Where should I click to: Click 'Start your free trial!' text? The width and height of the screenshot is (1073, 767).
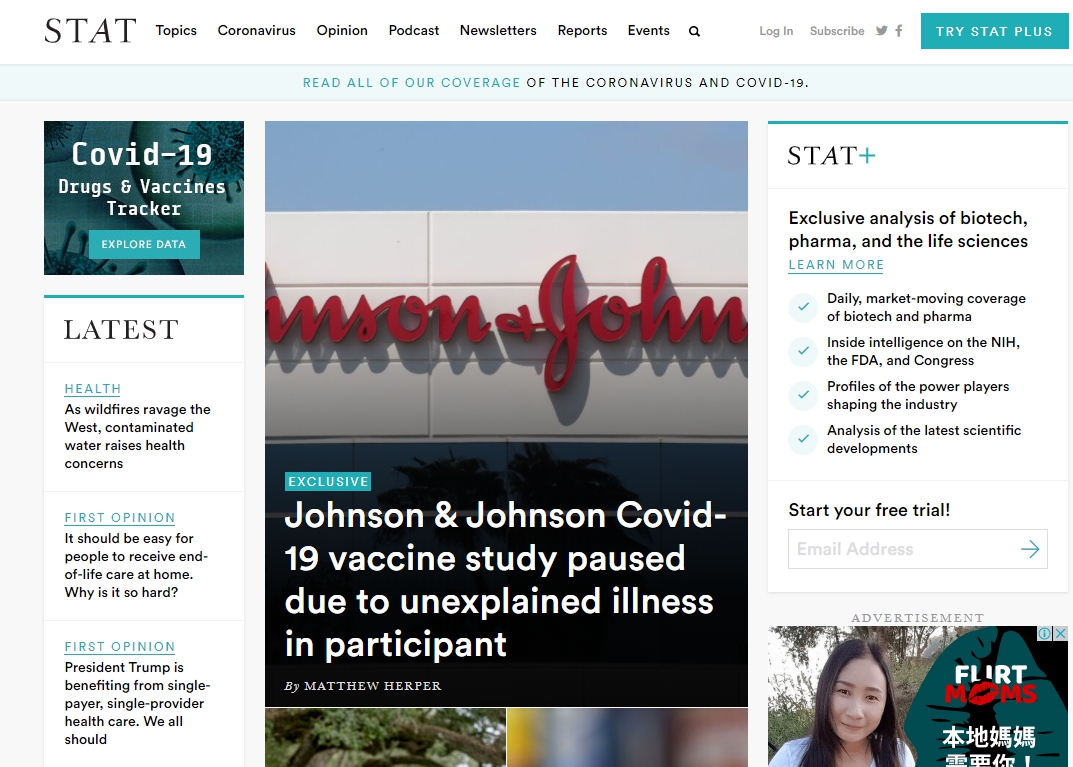[x=869, y=510]
